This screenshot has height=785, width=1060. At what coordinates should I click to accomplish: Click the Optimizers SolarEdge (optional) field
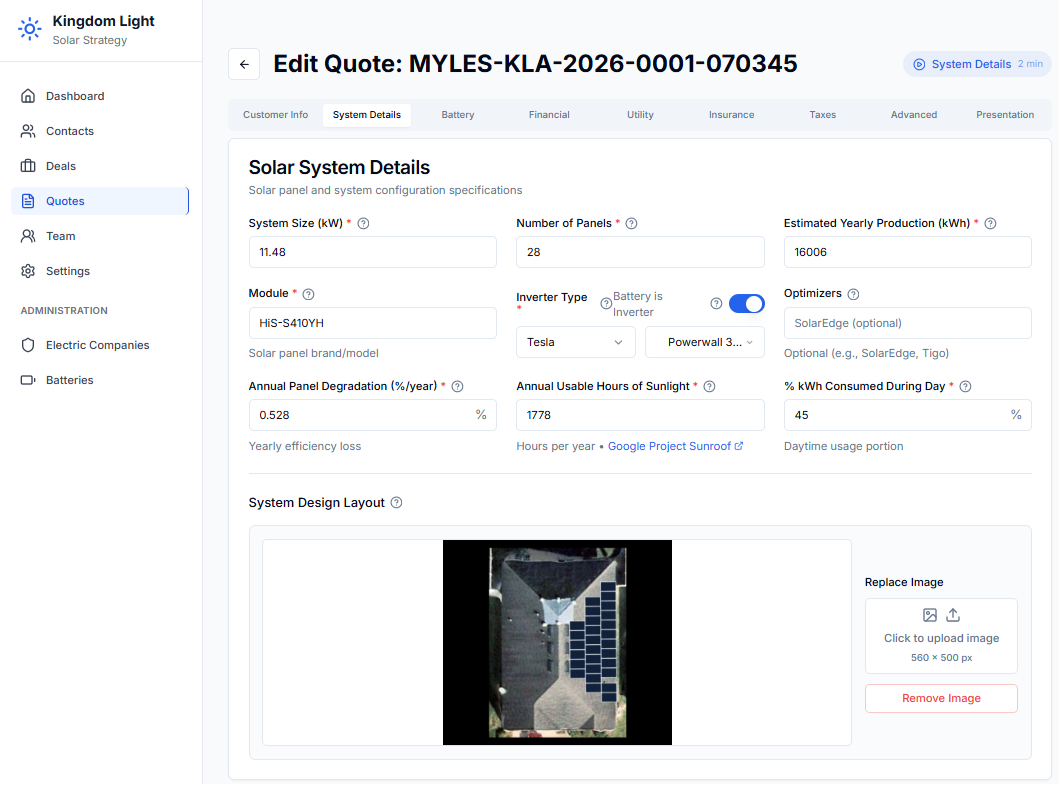[907, 323]
